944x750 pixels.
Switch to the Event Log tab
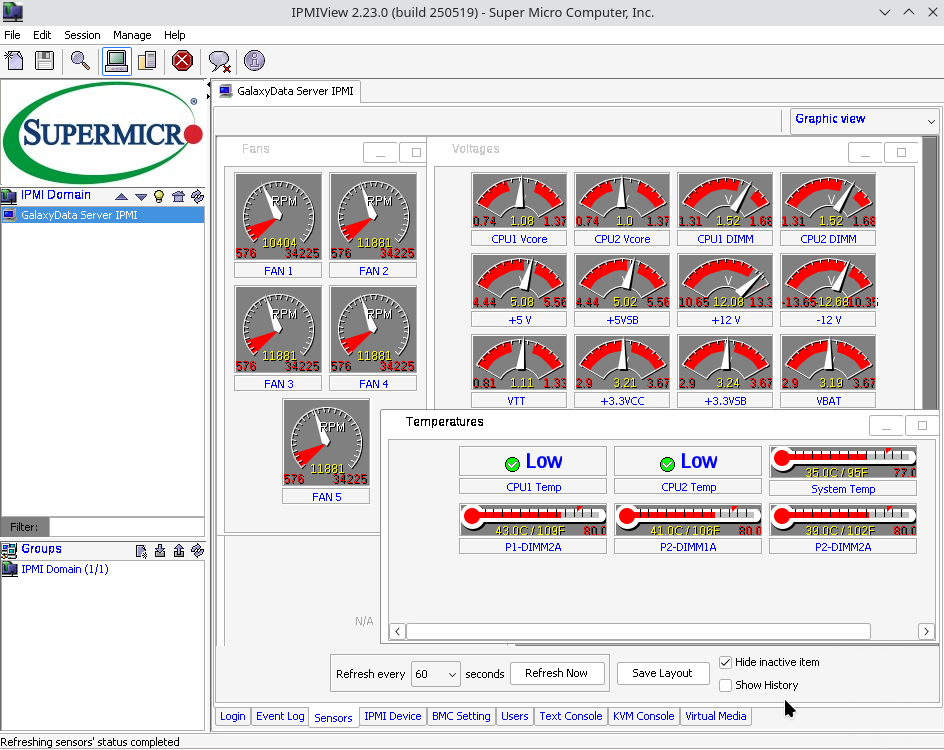[x=280, y=716]
